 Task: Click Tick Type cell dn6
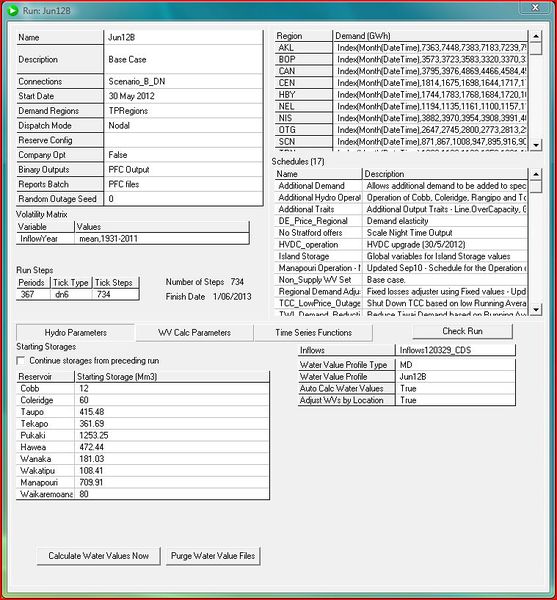click(x=71, y=294)
